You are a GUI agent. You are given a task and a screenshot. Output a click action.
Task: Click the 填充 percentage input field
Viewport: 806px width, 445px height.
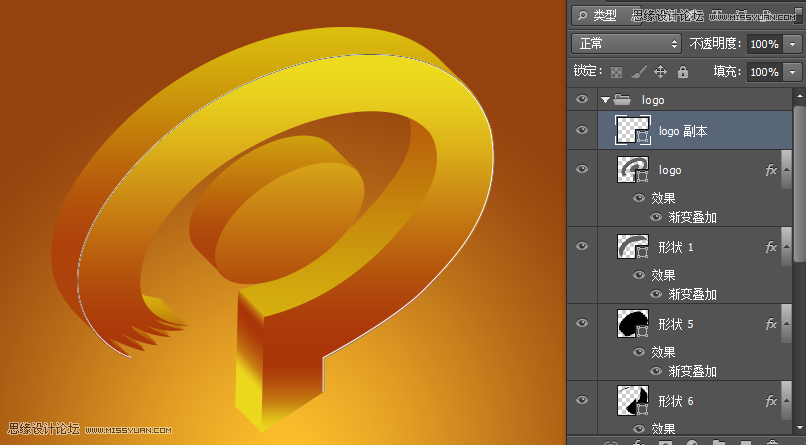764,72
